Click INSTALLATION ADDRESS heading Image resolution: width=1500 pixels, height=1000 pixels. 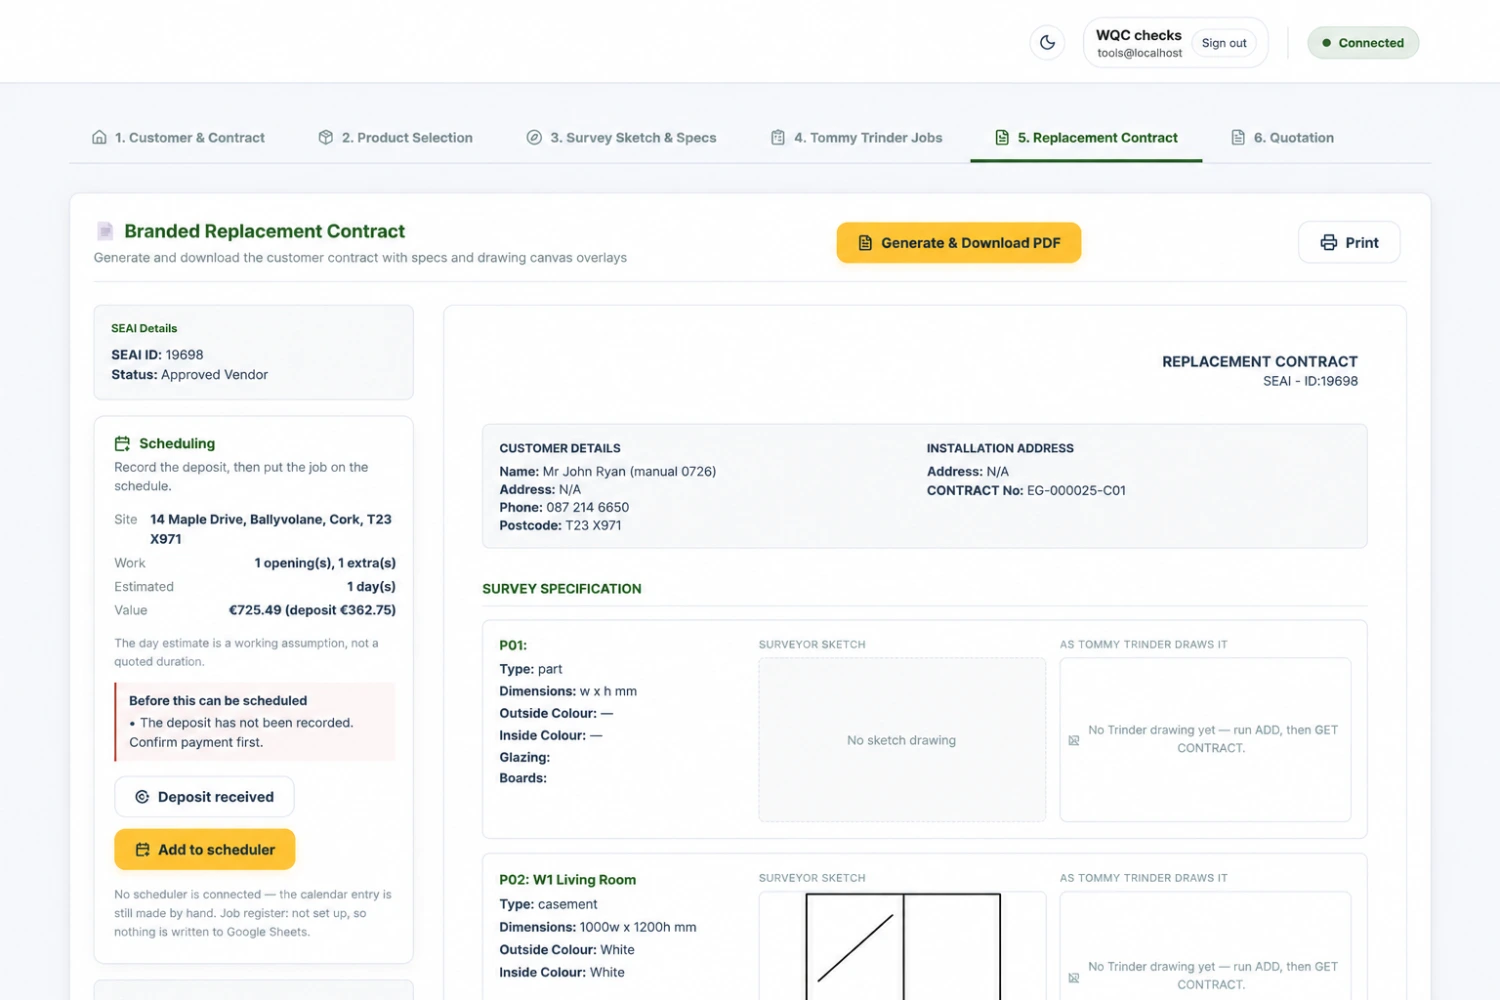(x=1000, y=449)
